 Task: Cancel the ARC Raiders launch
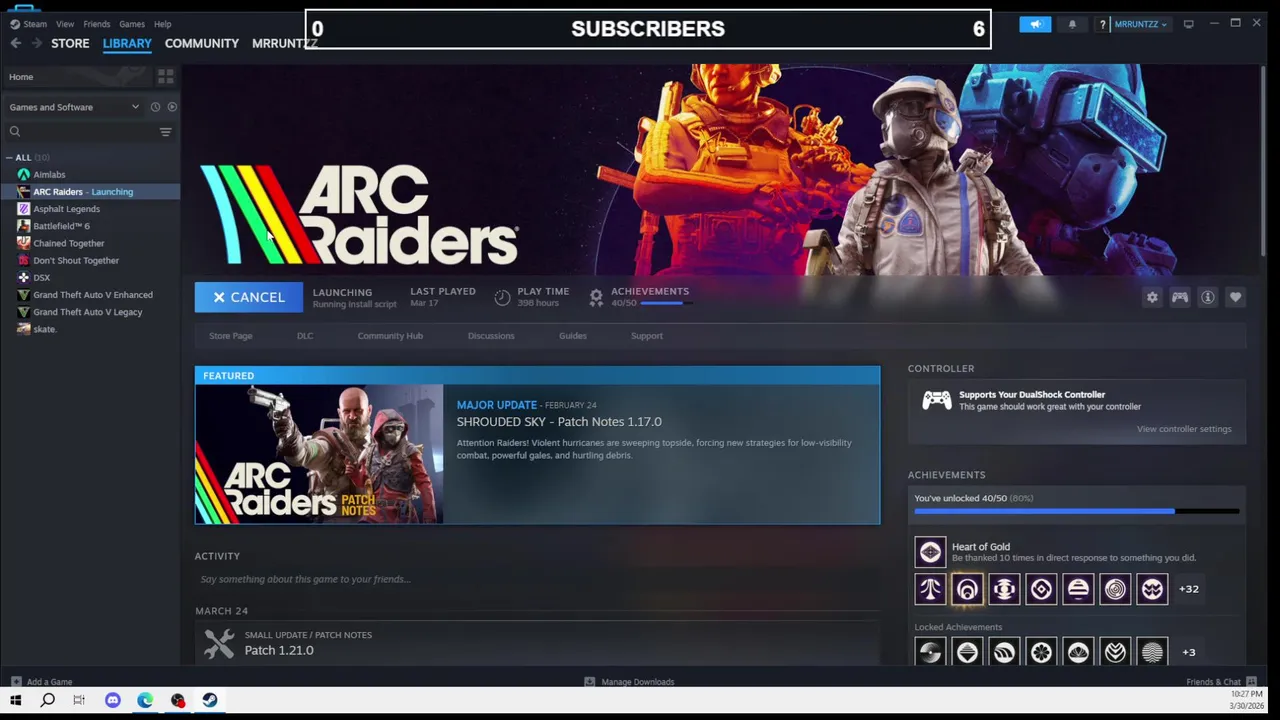[248, 297]
